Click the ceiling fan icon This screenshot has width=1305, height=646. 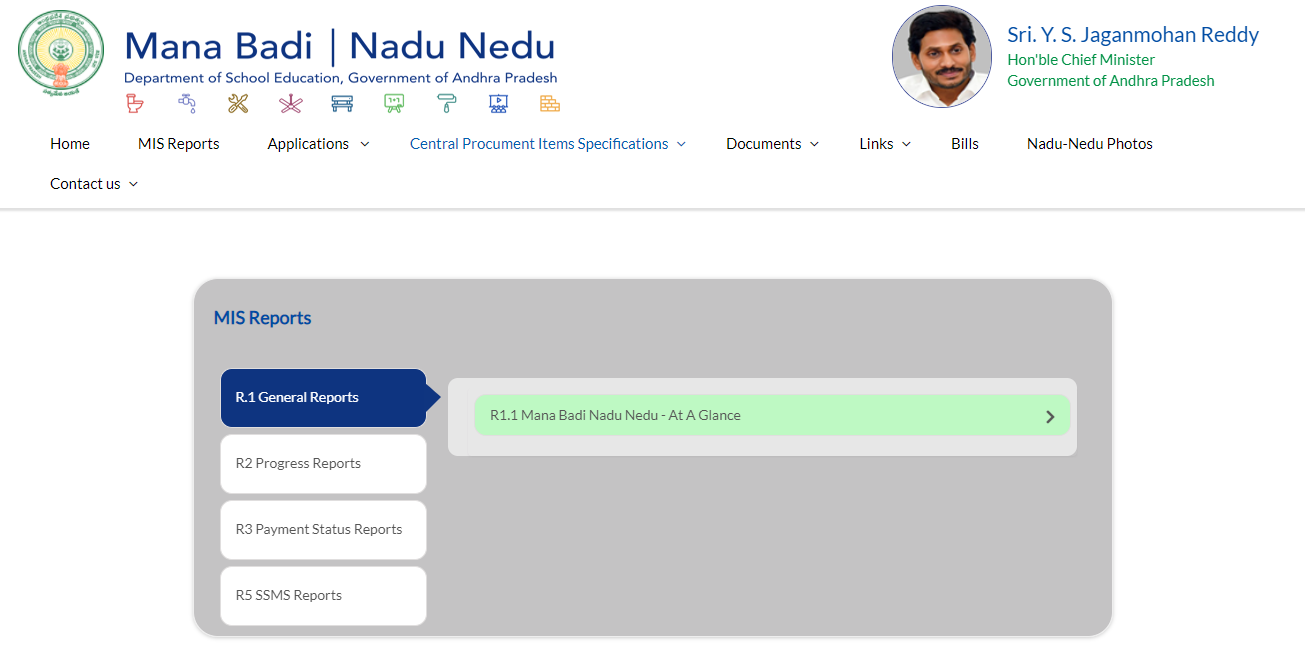[x=290, y=102]
